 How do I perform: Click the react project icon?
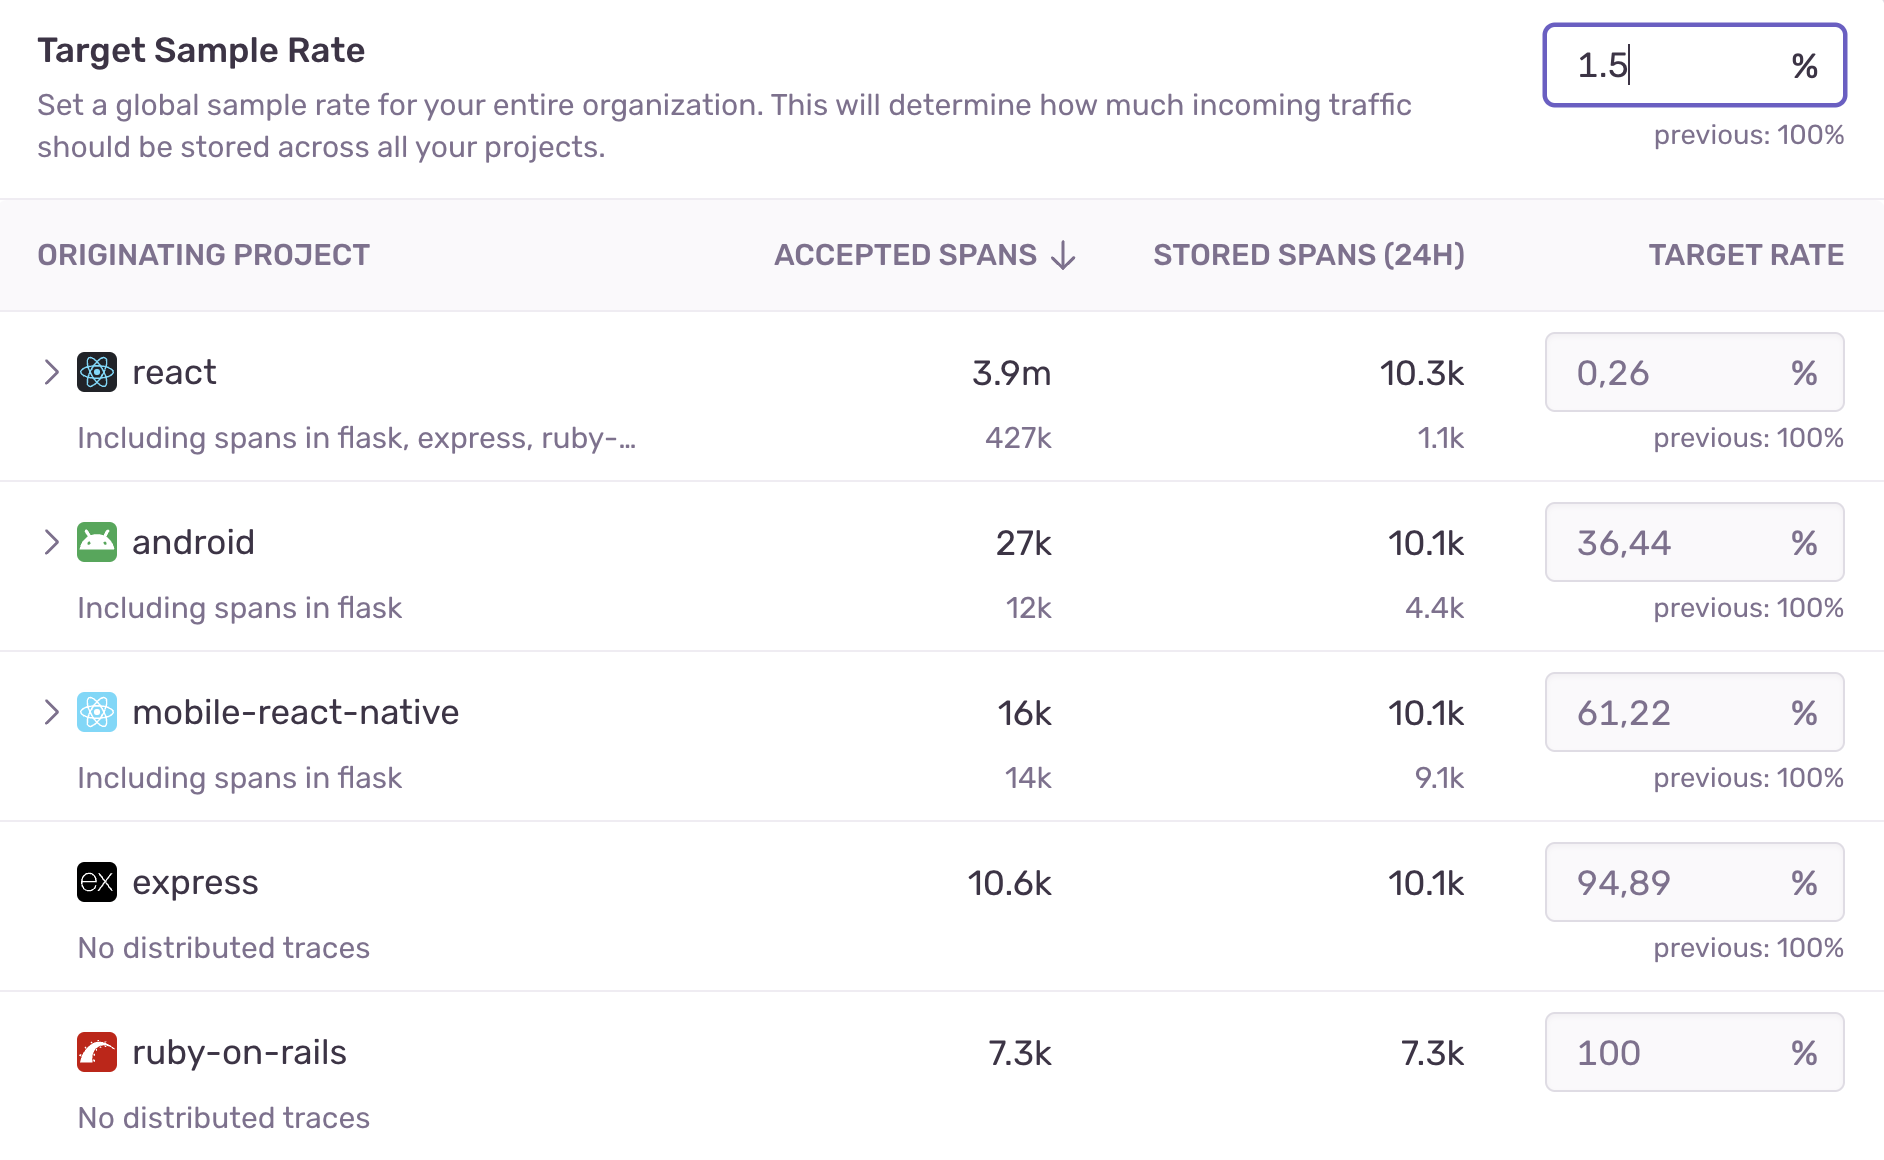97,373
